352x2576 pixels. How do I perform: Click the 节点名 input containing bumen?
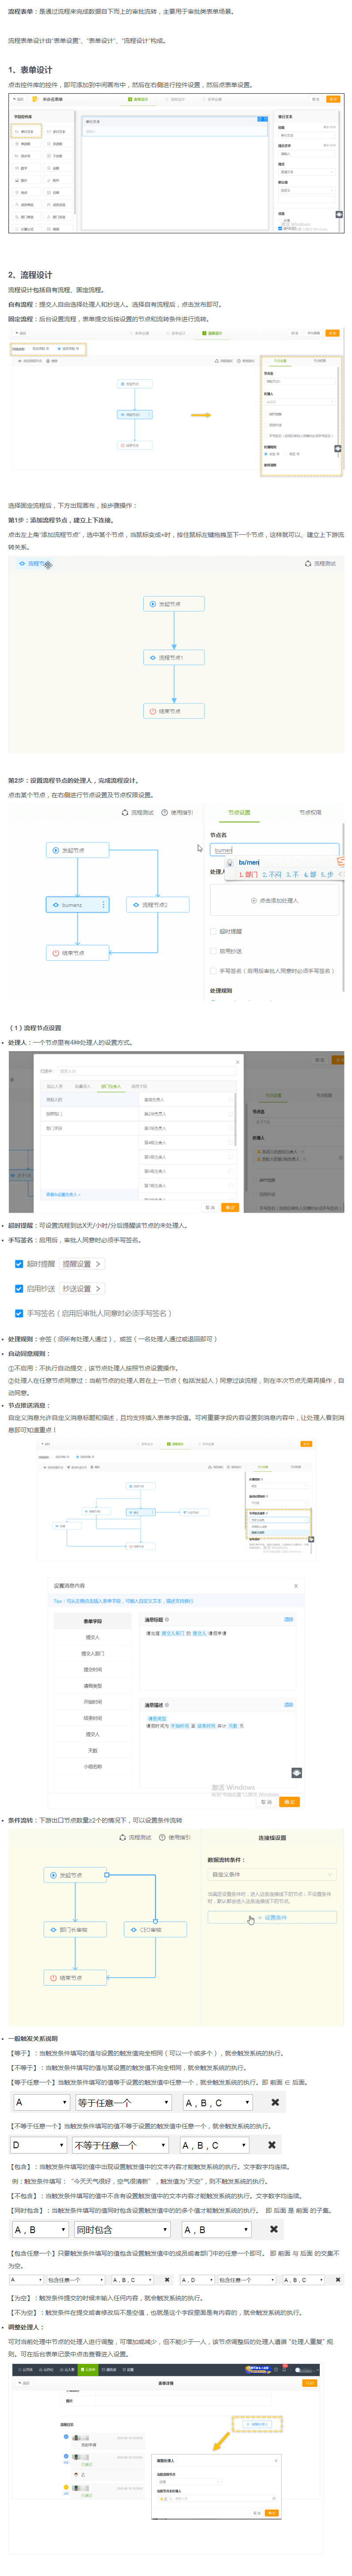[x=275, y=849]
